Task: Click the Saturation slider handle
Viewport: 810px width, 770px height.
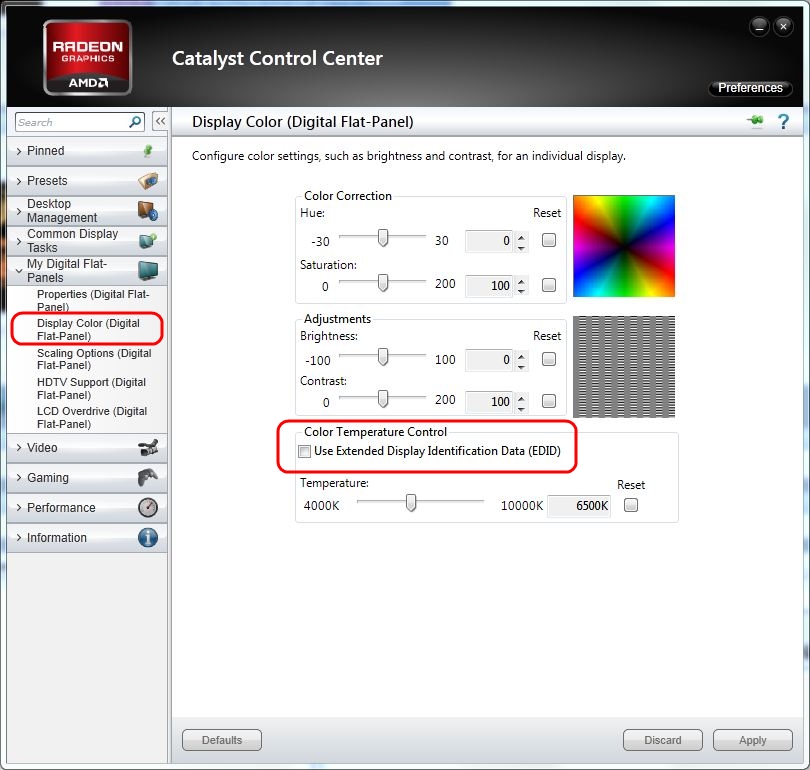Action: tap(383, 282)
